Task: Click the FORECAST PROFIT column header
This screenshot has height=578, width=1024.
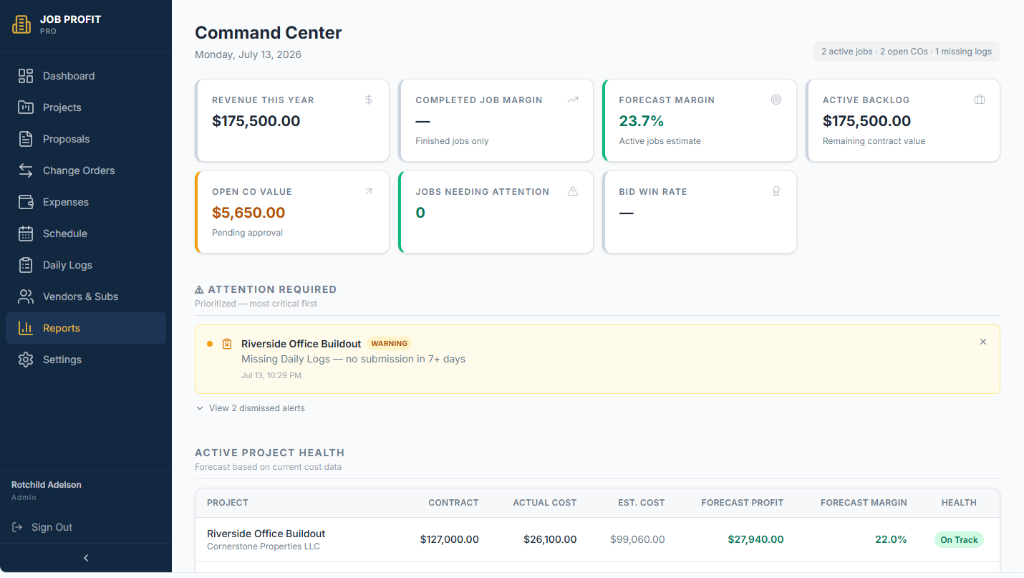Action: [743, 503]
